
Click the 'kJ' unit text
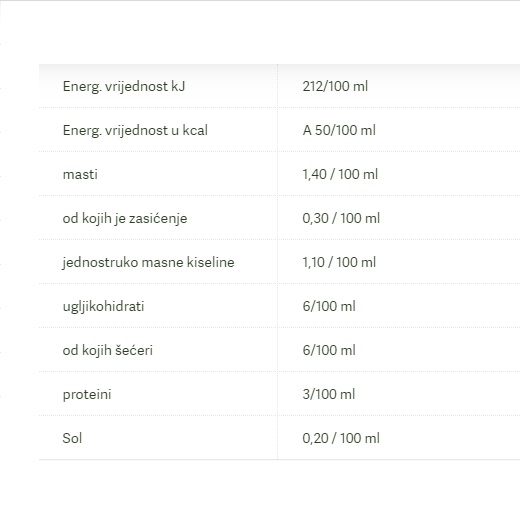coord(178,87)
